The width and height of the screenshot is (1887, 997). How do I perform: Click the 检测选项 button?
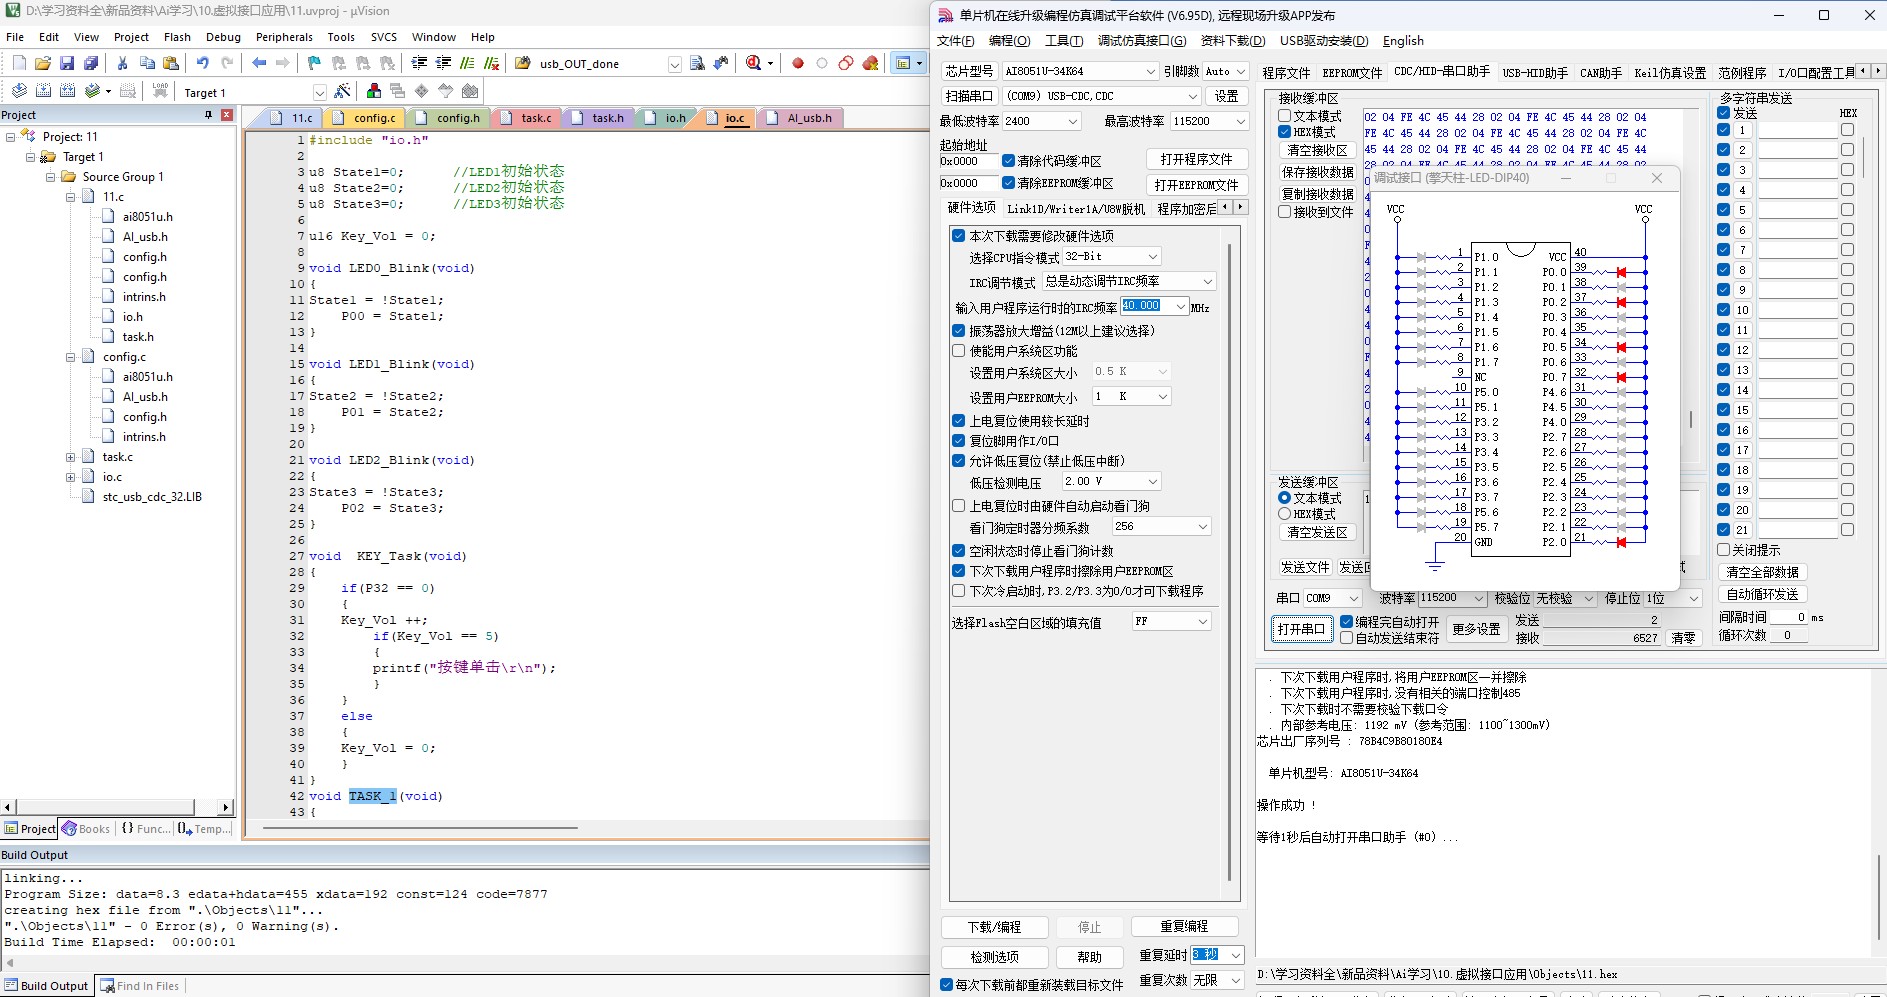coord(994,957)
